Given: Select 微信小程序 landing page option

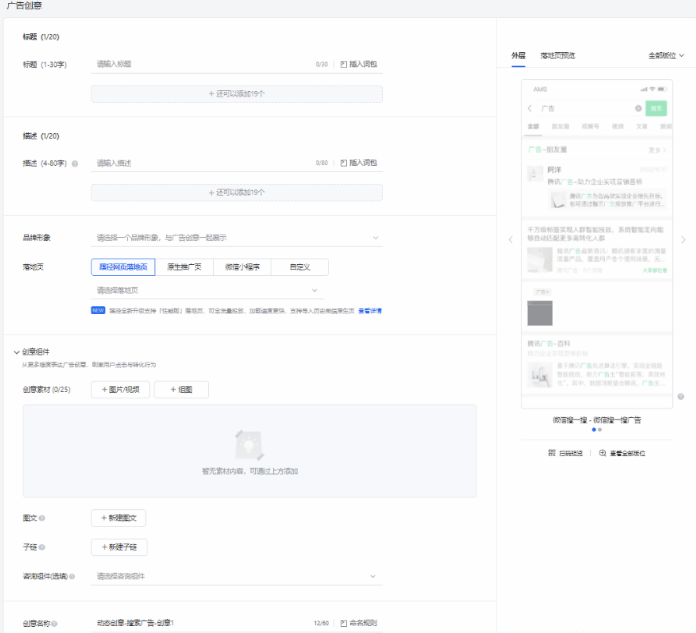Looking at the screenshot, I should click(x=241, y=267).
